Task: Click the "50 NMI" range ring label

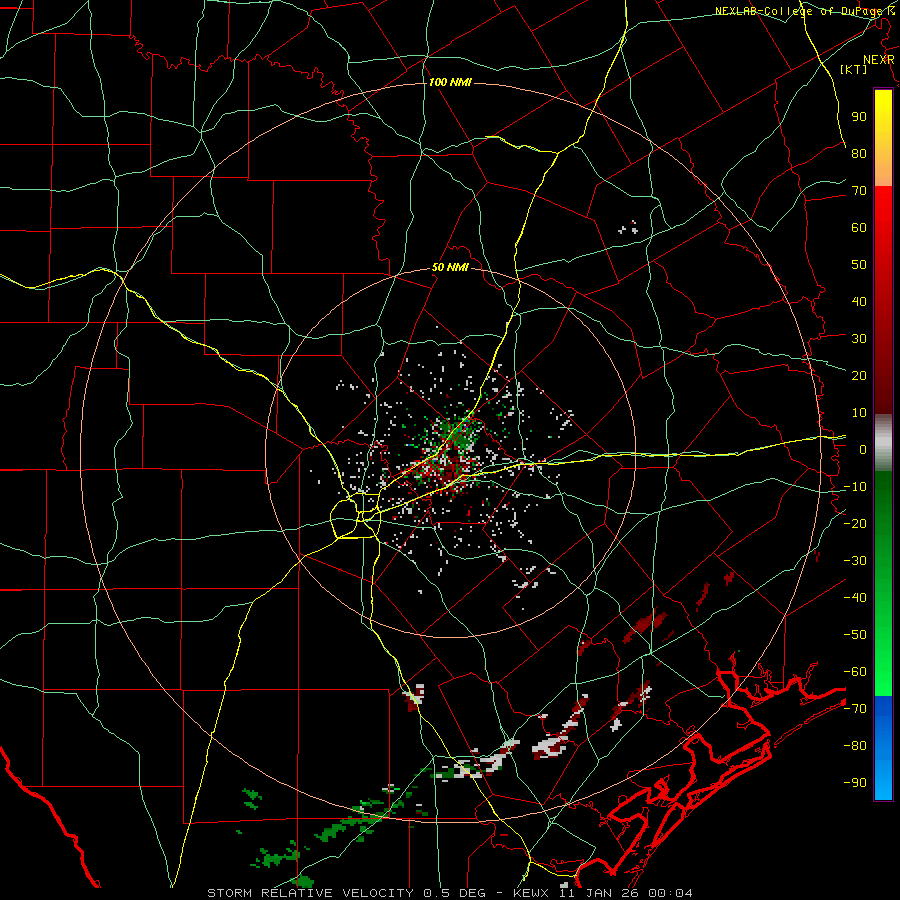Action: (x=450, y=267)
